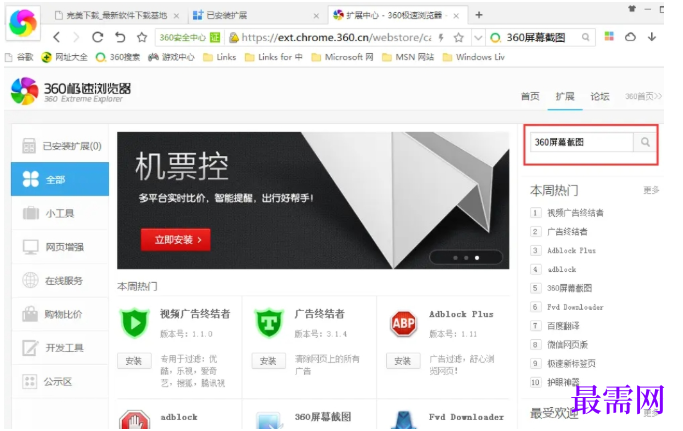Reload the page with refresh icon
The image size is (683, 431).
(98, 37)
